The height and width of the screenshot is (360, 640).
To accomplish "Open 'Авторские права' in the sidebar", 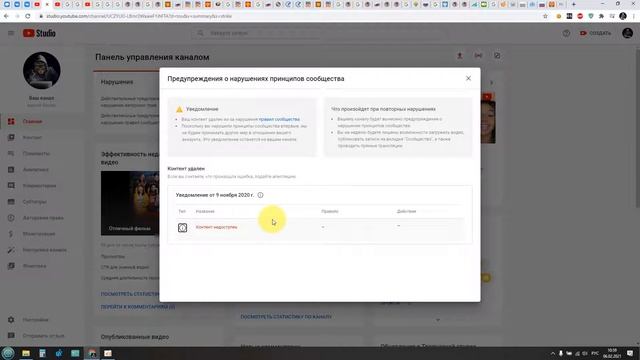I will point(42,218).
